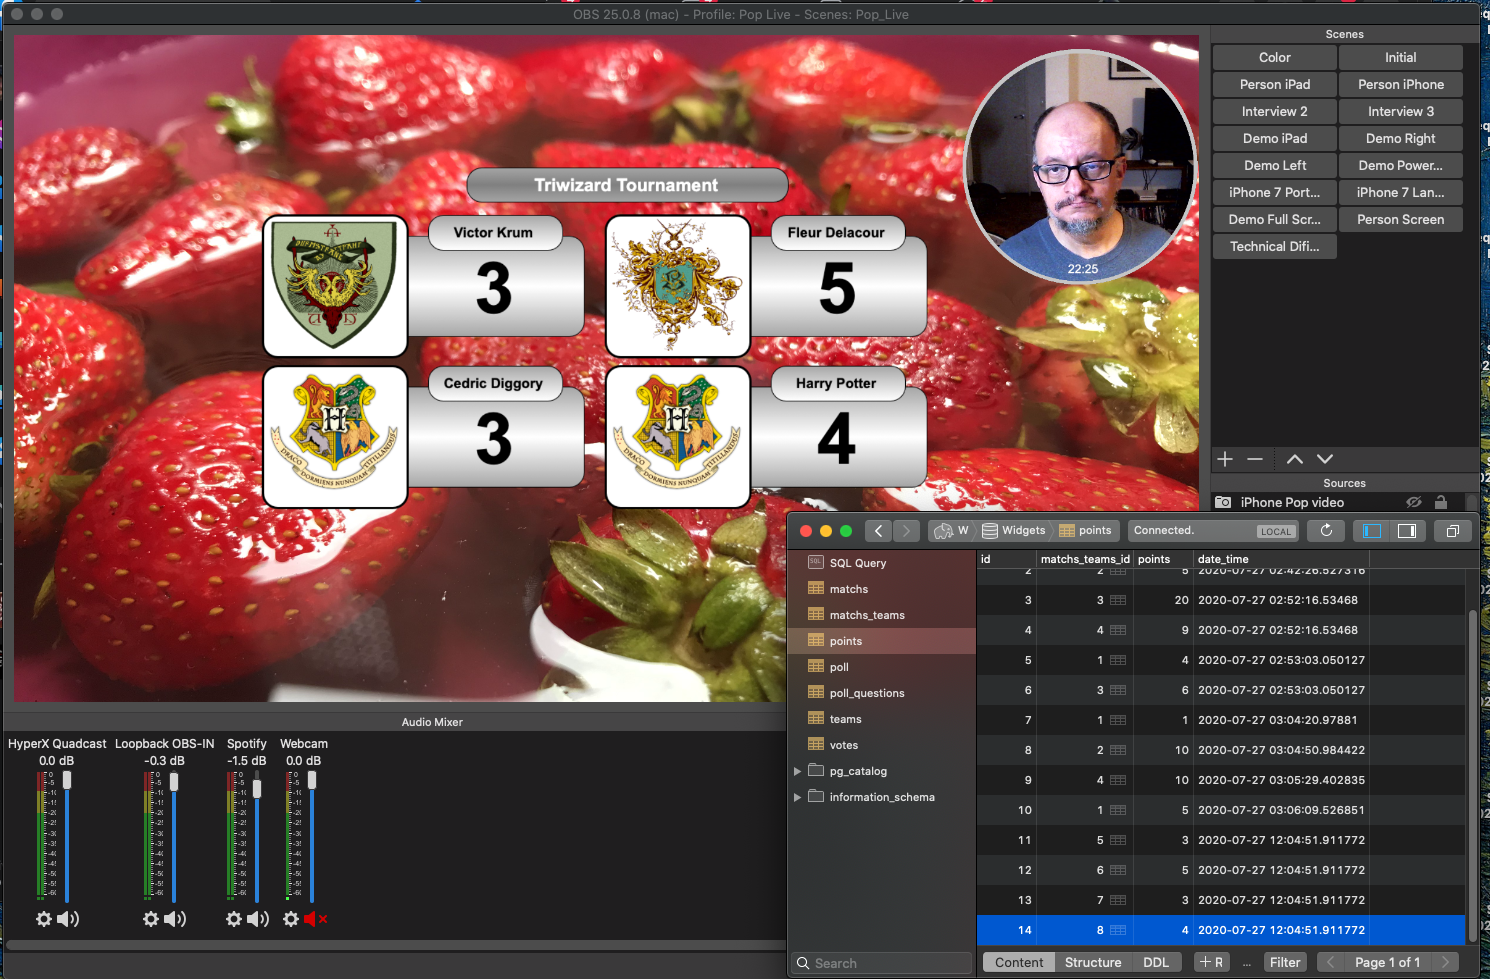Adjust the Spotify volume fader
This screenshot has width=1490, height=979.
tap(257, 788)
